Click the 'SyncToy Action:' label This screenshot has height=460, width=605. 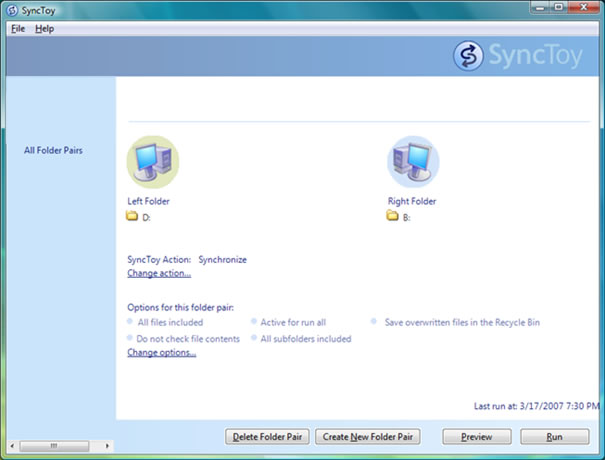click(159, 260)
